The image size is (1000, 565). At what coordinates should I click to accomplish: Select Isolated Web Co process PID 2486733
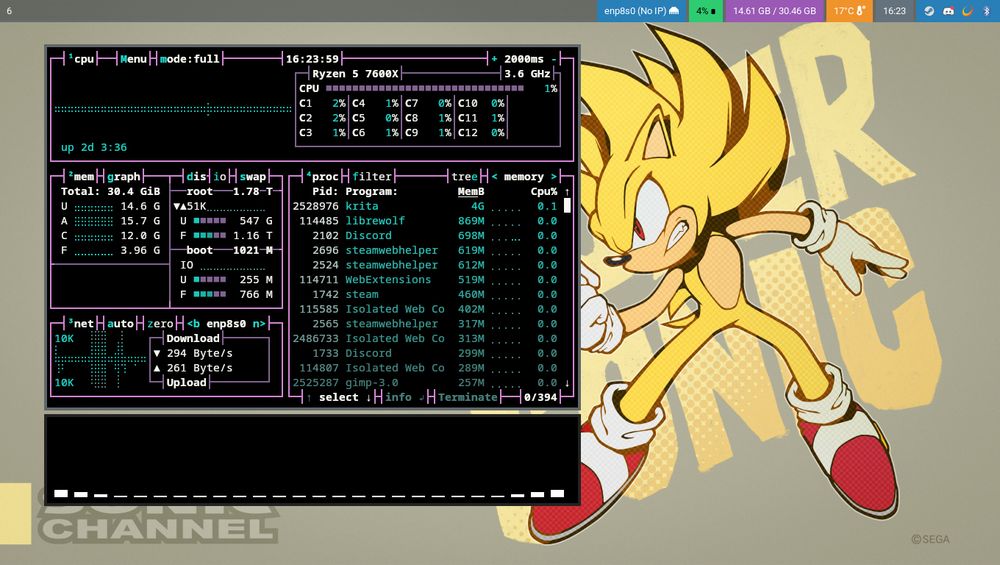pos(425,338)
